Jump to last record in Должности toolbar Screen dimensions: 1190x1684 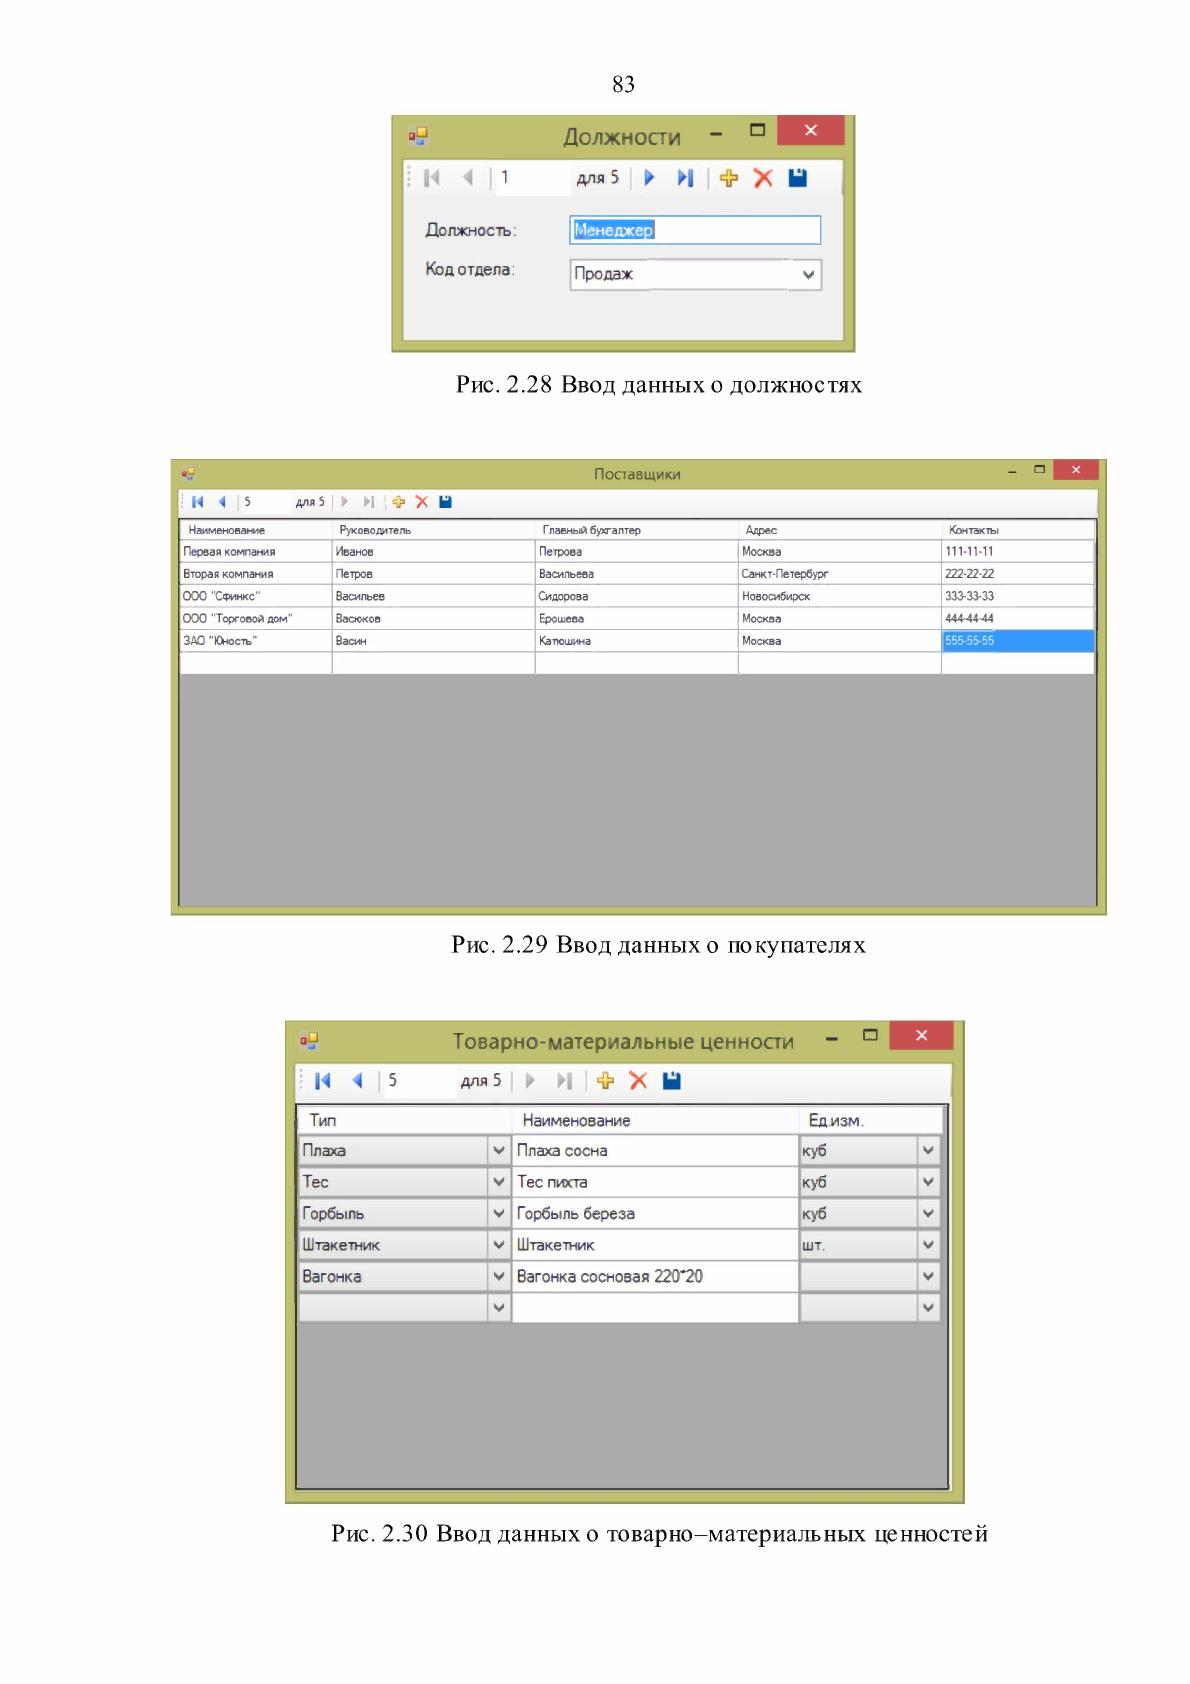(x=685, y=178)
